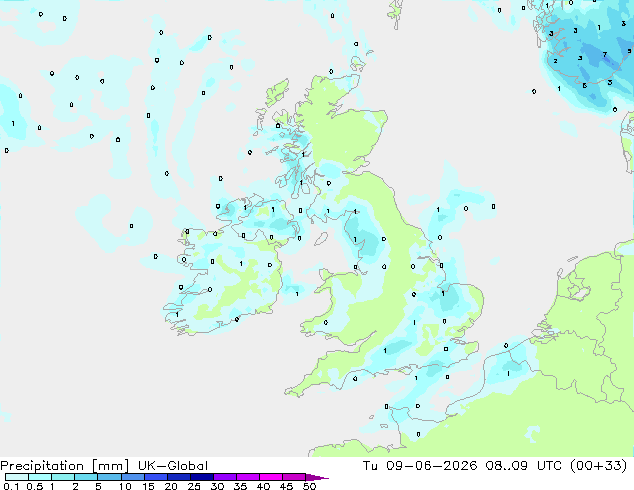
Task: Click the '10' legend scale value
Action: [125, 486]
